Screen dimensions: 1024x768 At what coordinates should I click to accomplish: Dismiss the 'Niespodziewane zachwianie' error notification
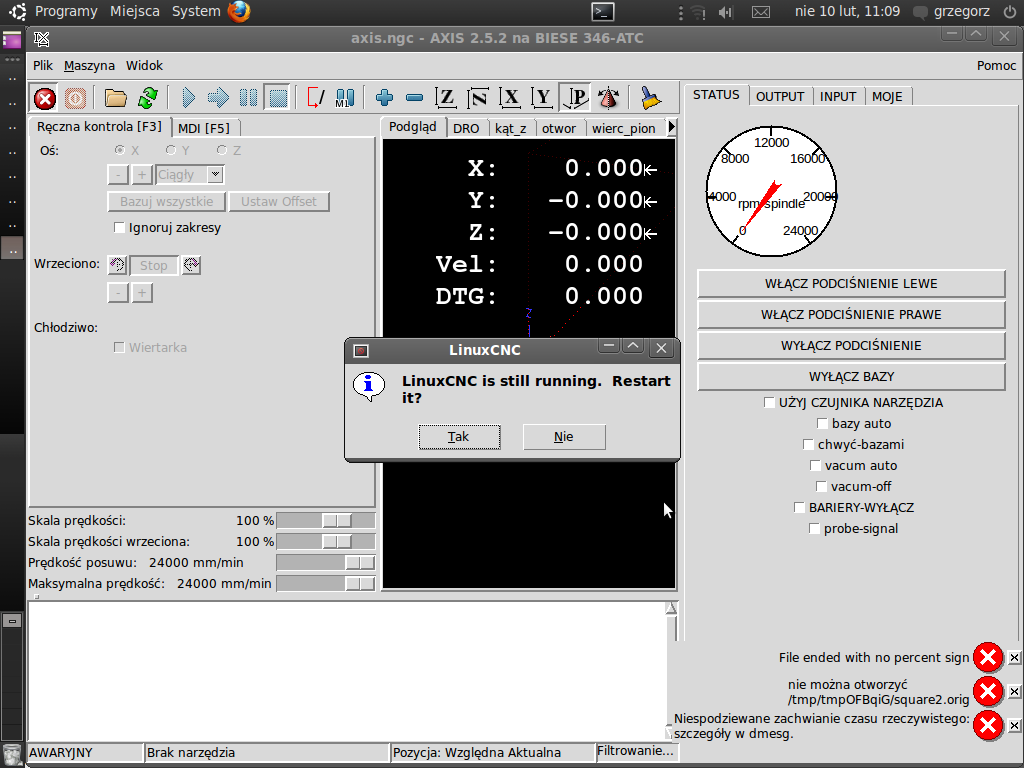point(1014,726)
